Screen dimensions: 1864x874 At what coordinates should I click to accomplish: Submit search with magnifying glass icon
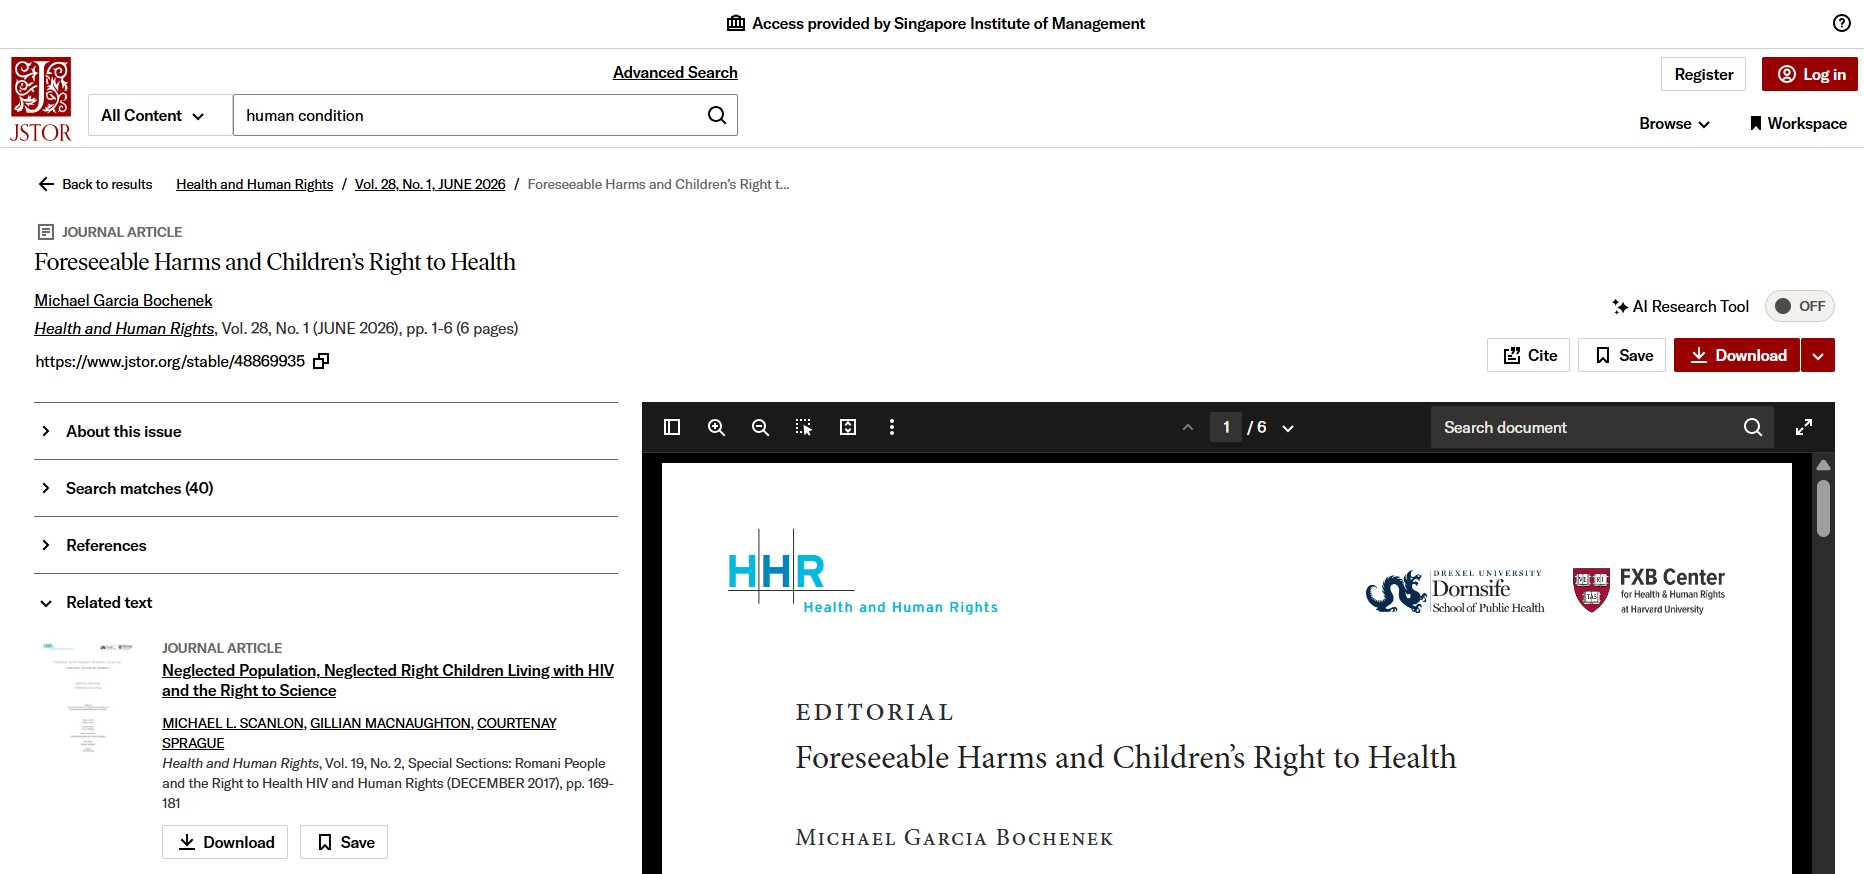717,115
